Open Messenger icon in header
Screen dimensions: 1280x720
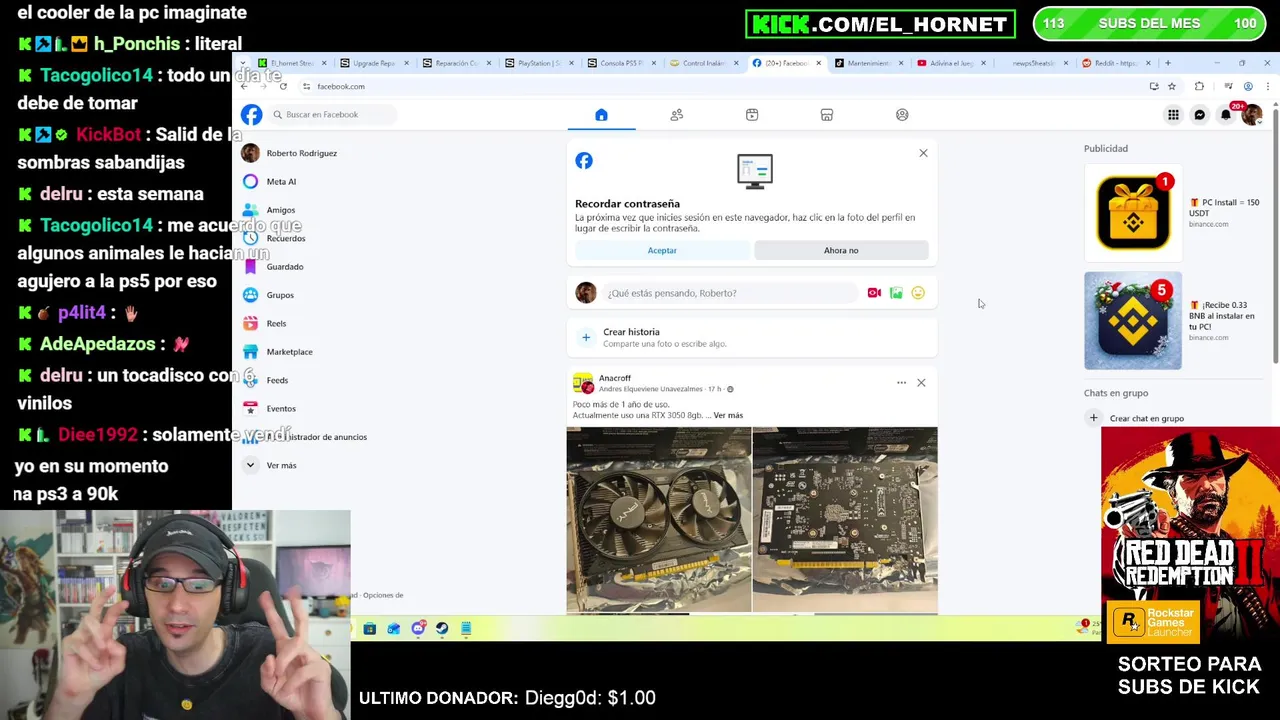pyautogui.click(x=1200, y=115)
